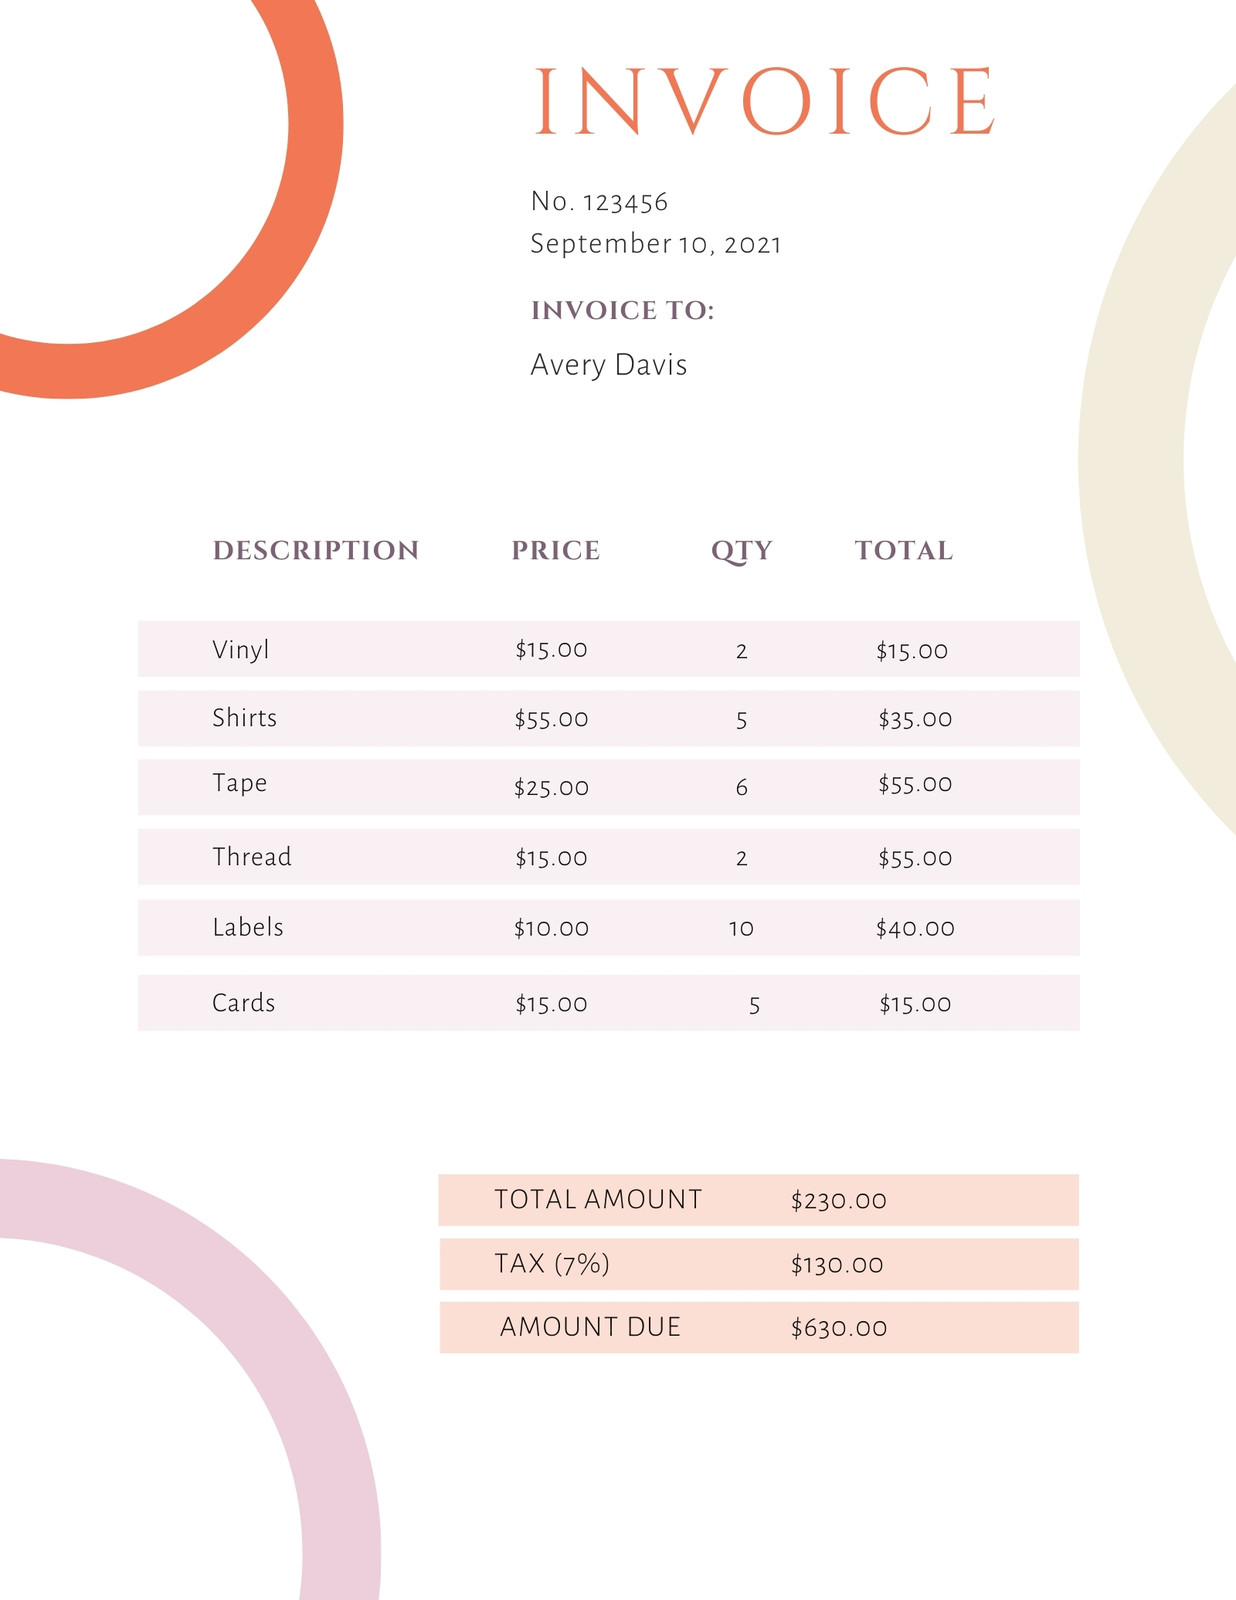The height and width of the screenshot is (1600, 1236).
Task: Click the INVOICE title heading
Action: (x=765, y=101)
